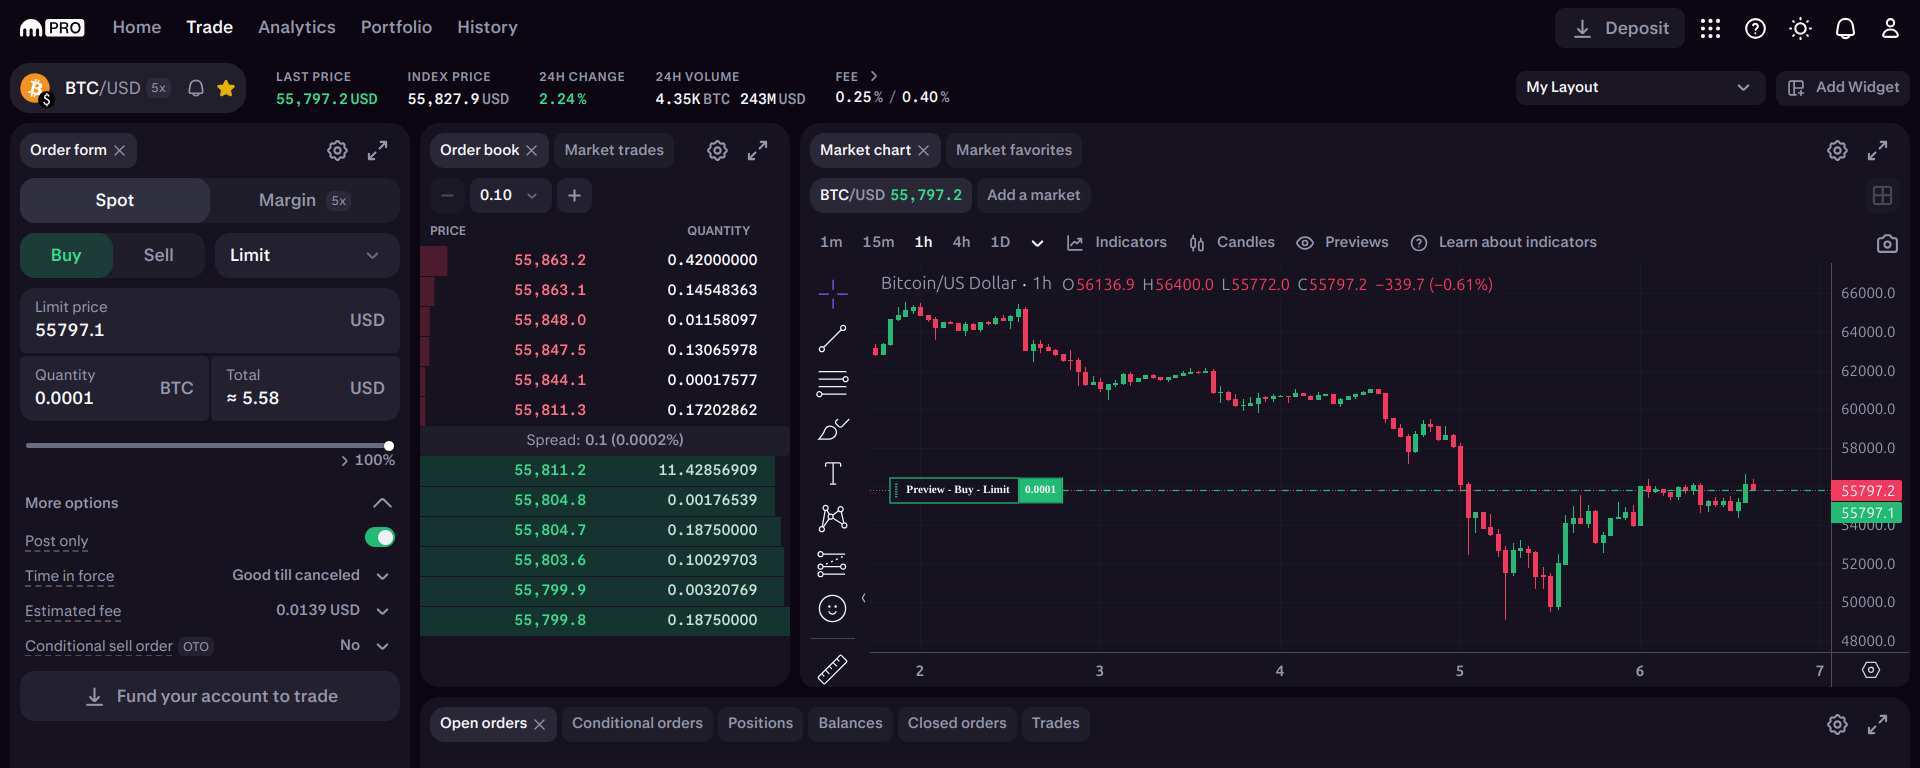Image resolution: width=1920 pixels, height=768 pixels.
Task: Open Order book settings gear
Action: coord(717,150)
